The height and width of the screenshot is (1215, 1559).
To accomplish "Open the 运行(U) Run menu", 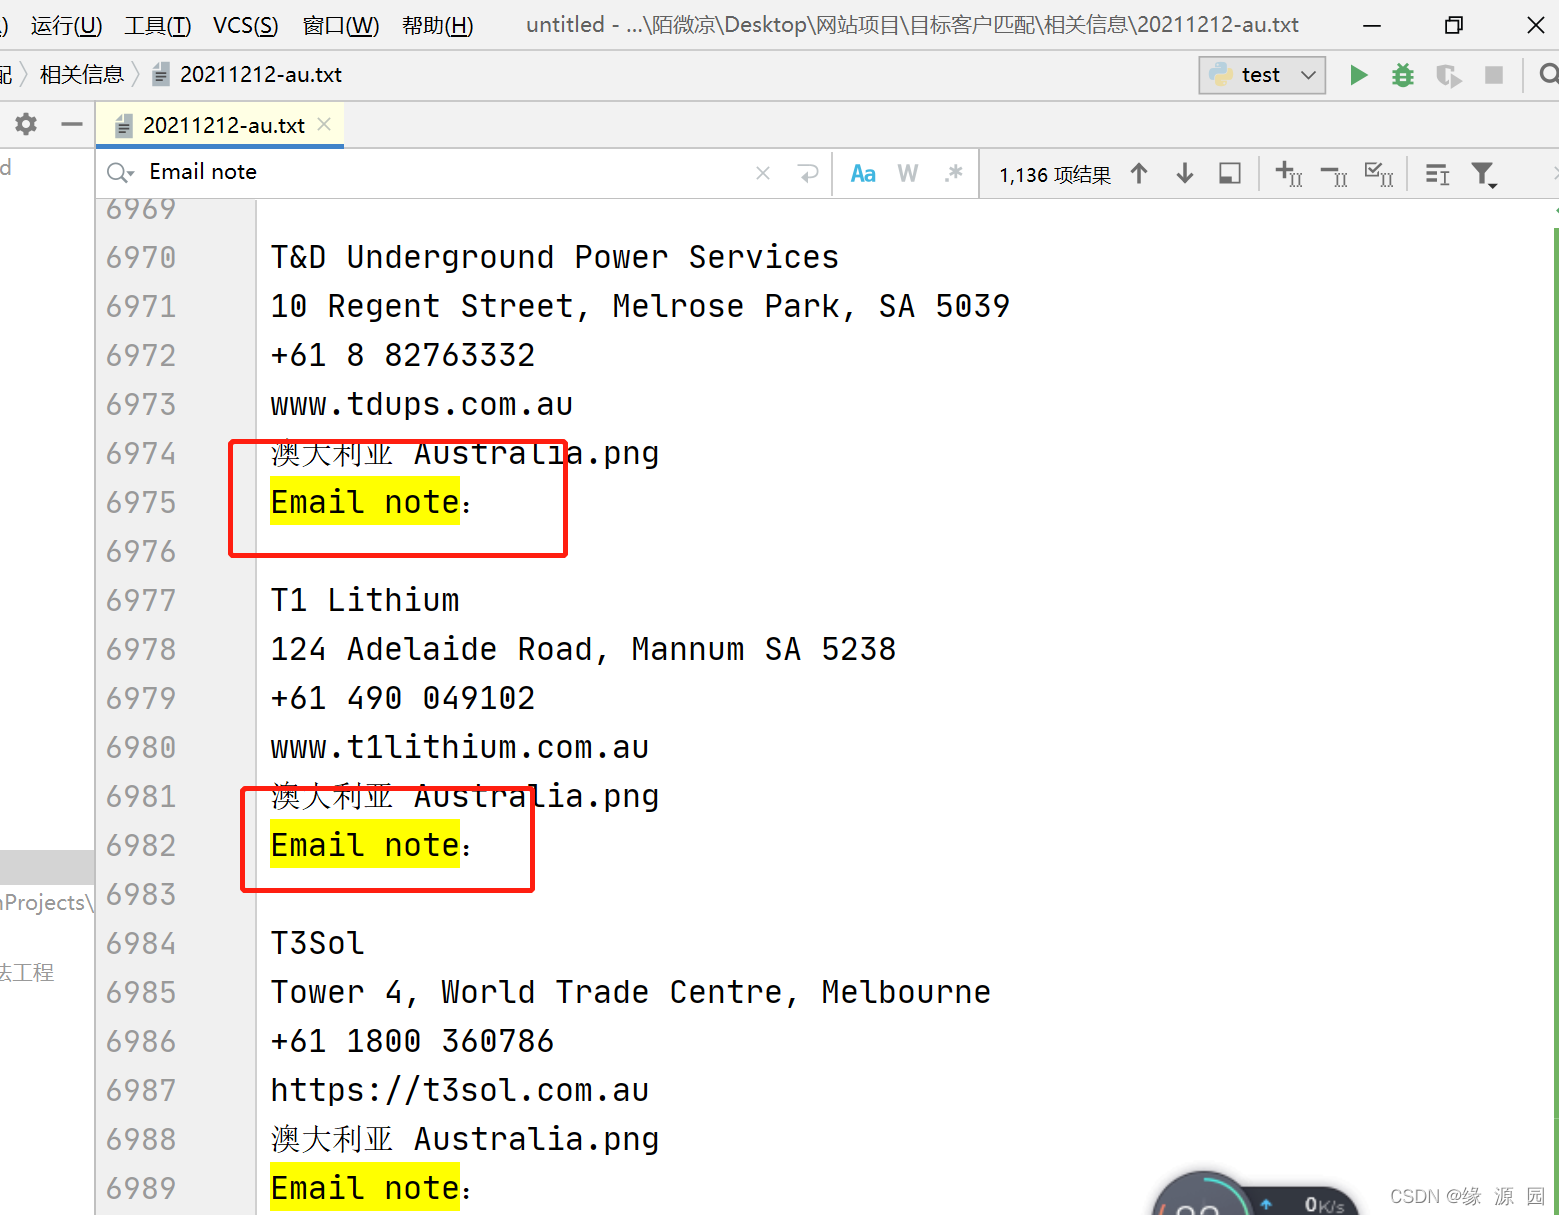I will [67, 25].
